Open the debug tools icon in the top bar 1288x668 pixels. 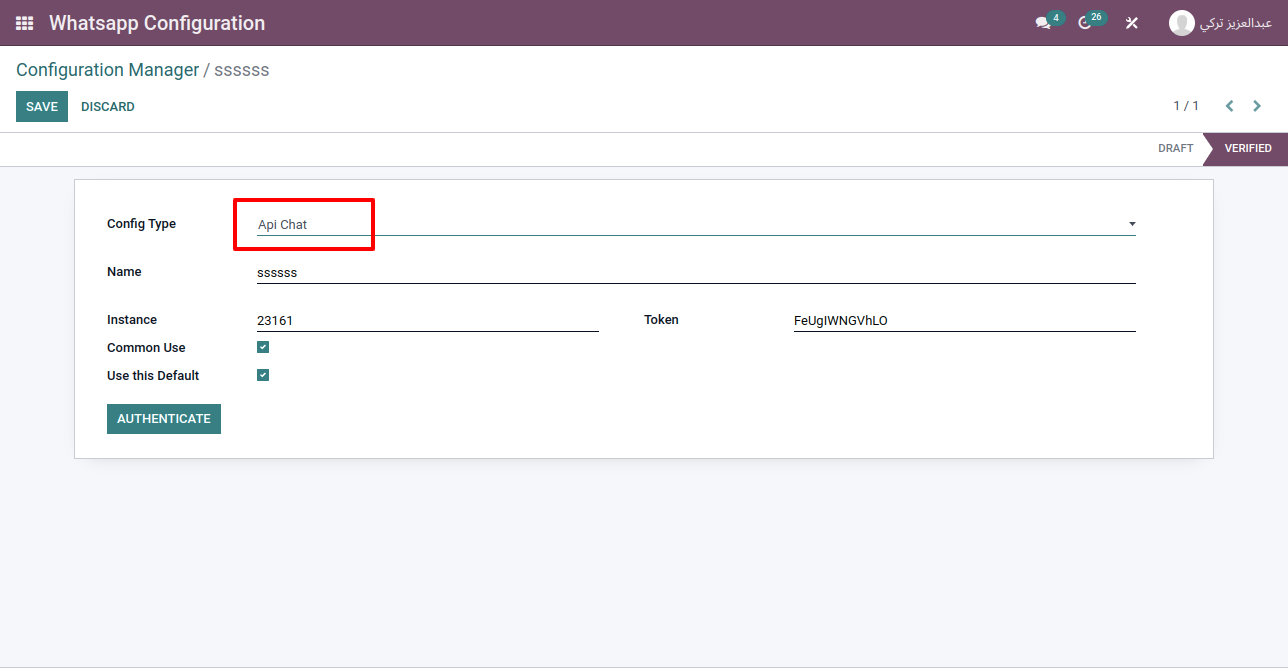click(x=1132, y=22)
